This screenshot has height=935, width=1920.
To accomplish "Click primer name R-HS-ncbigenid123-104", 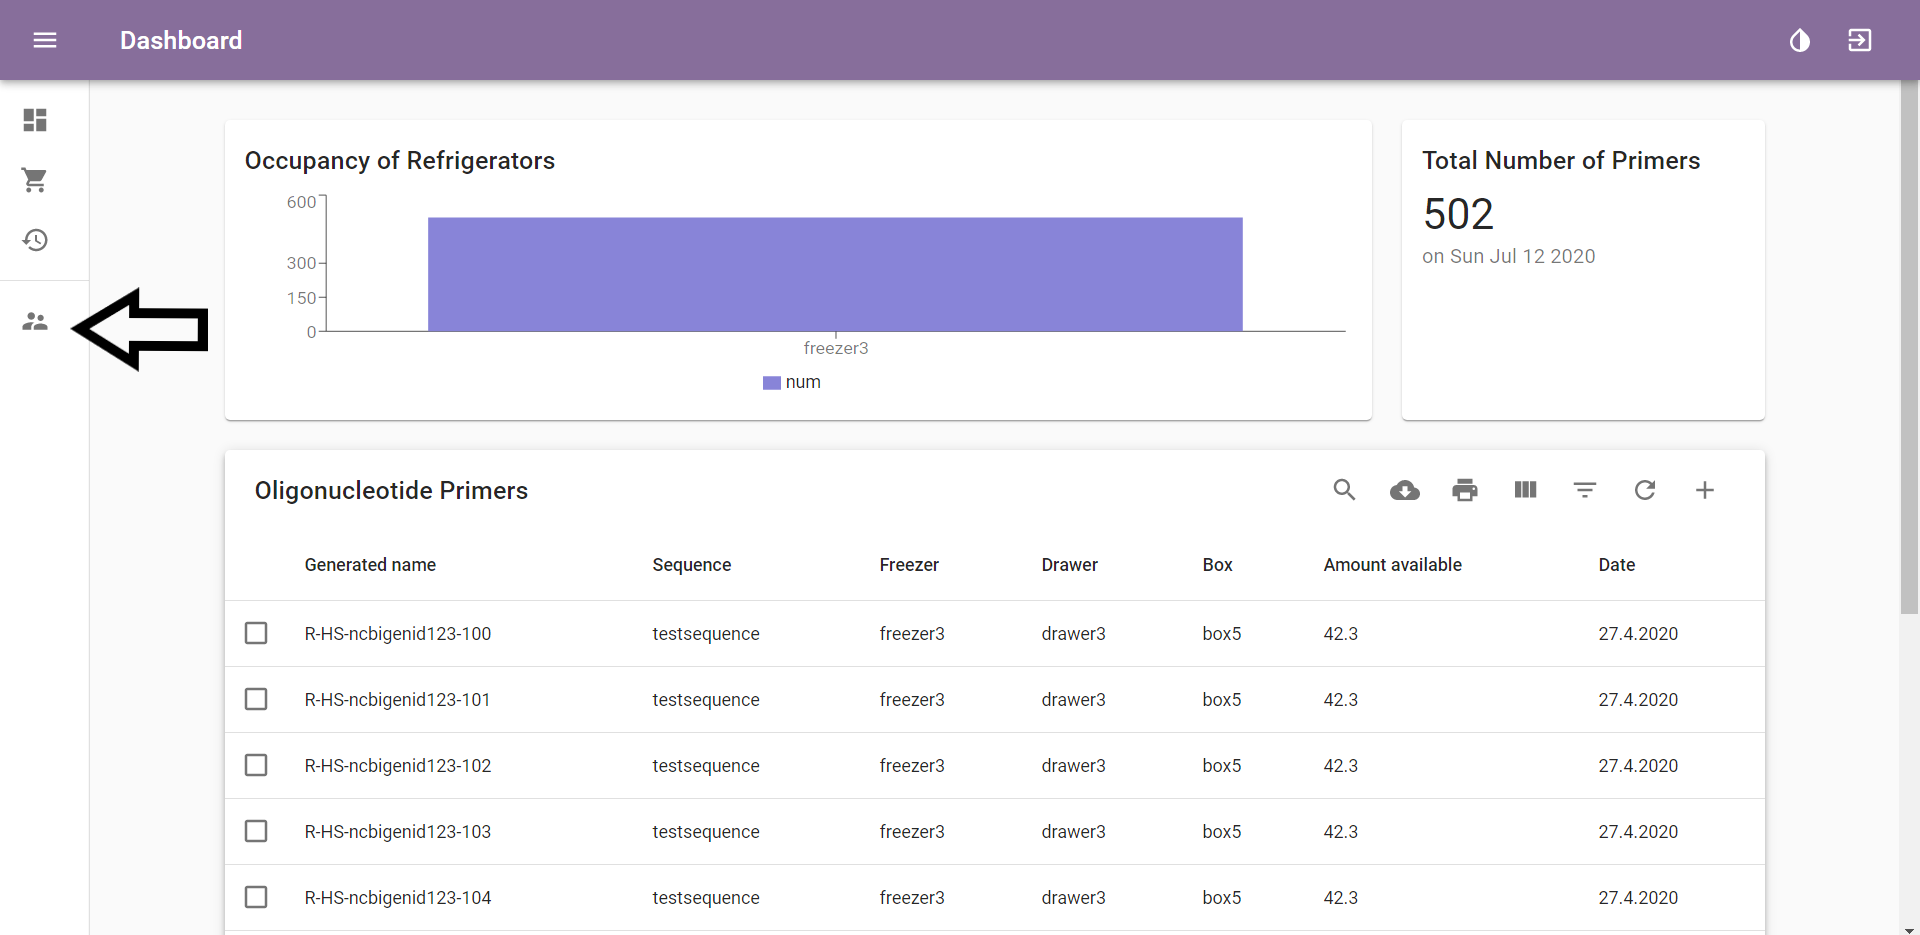I will 398,897.
